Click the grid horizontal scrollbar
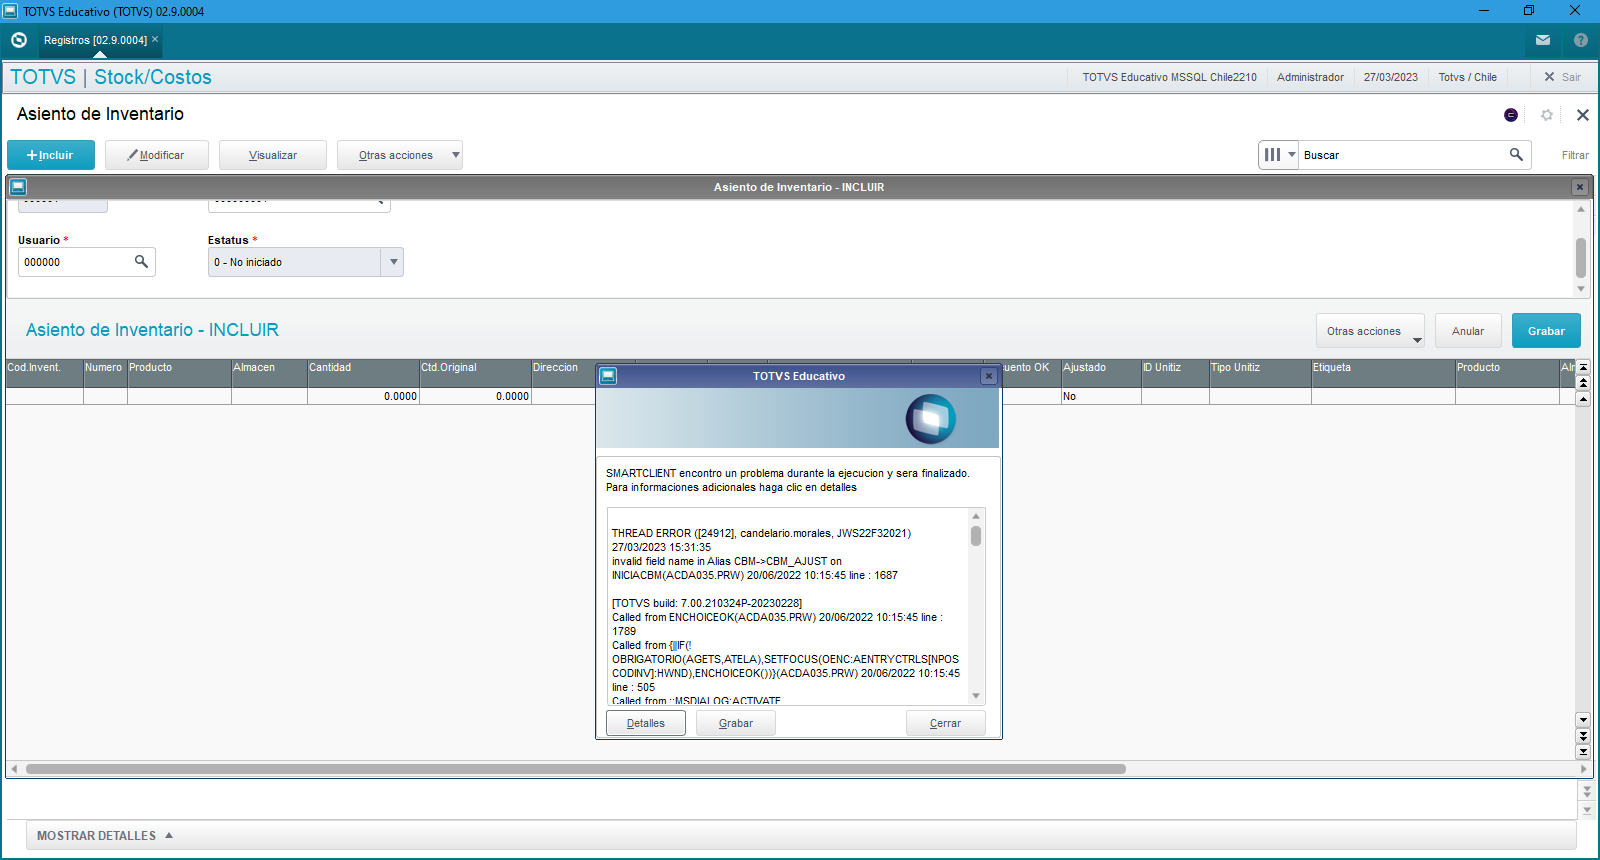The image size is (1600, 860). pyautogui.click(x=576, y=769)
